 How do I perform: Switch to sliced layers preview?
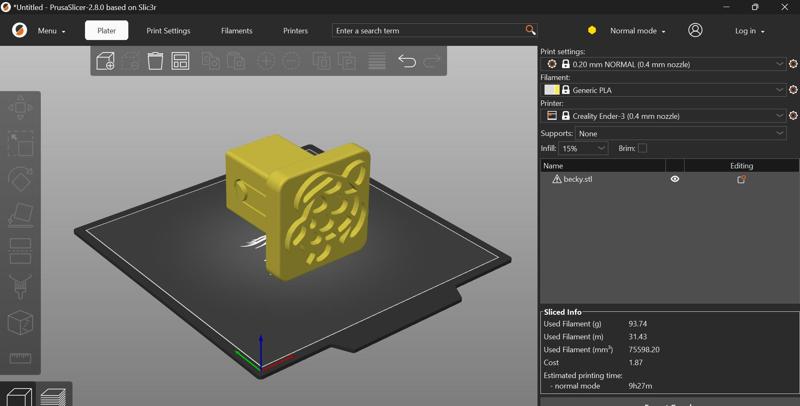pyautogui.click(x=53, y=396)
